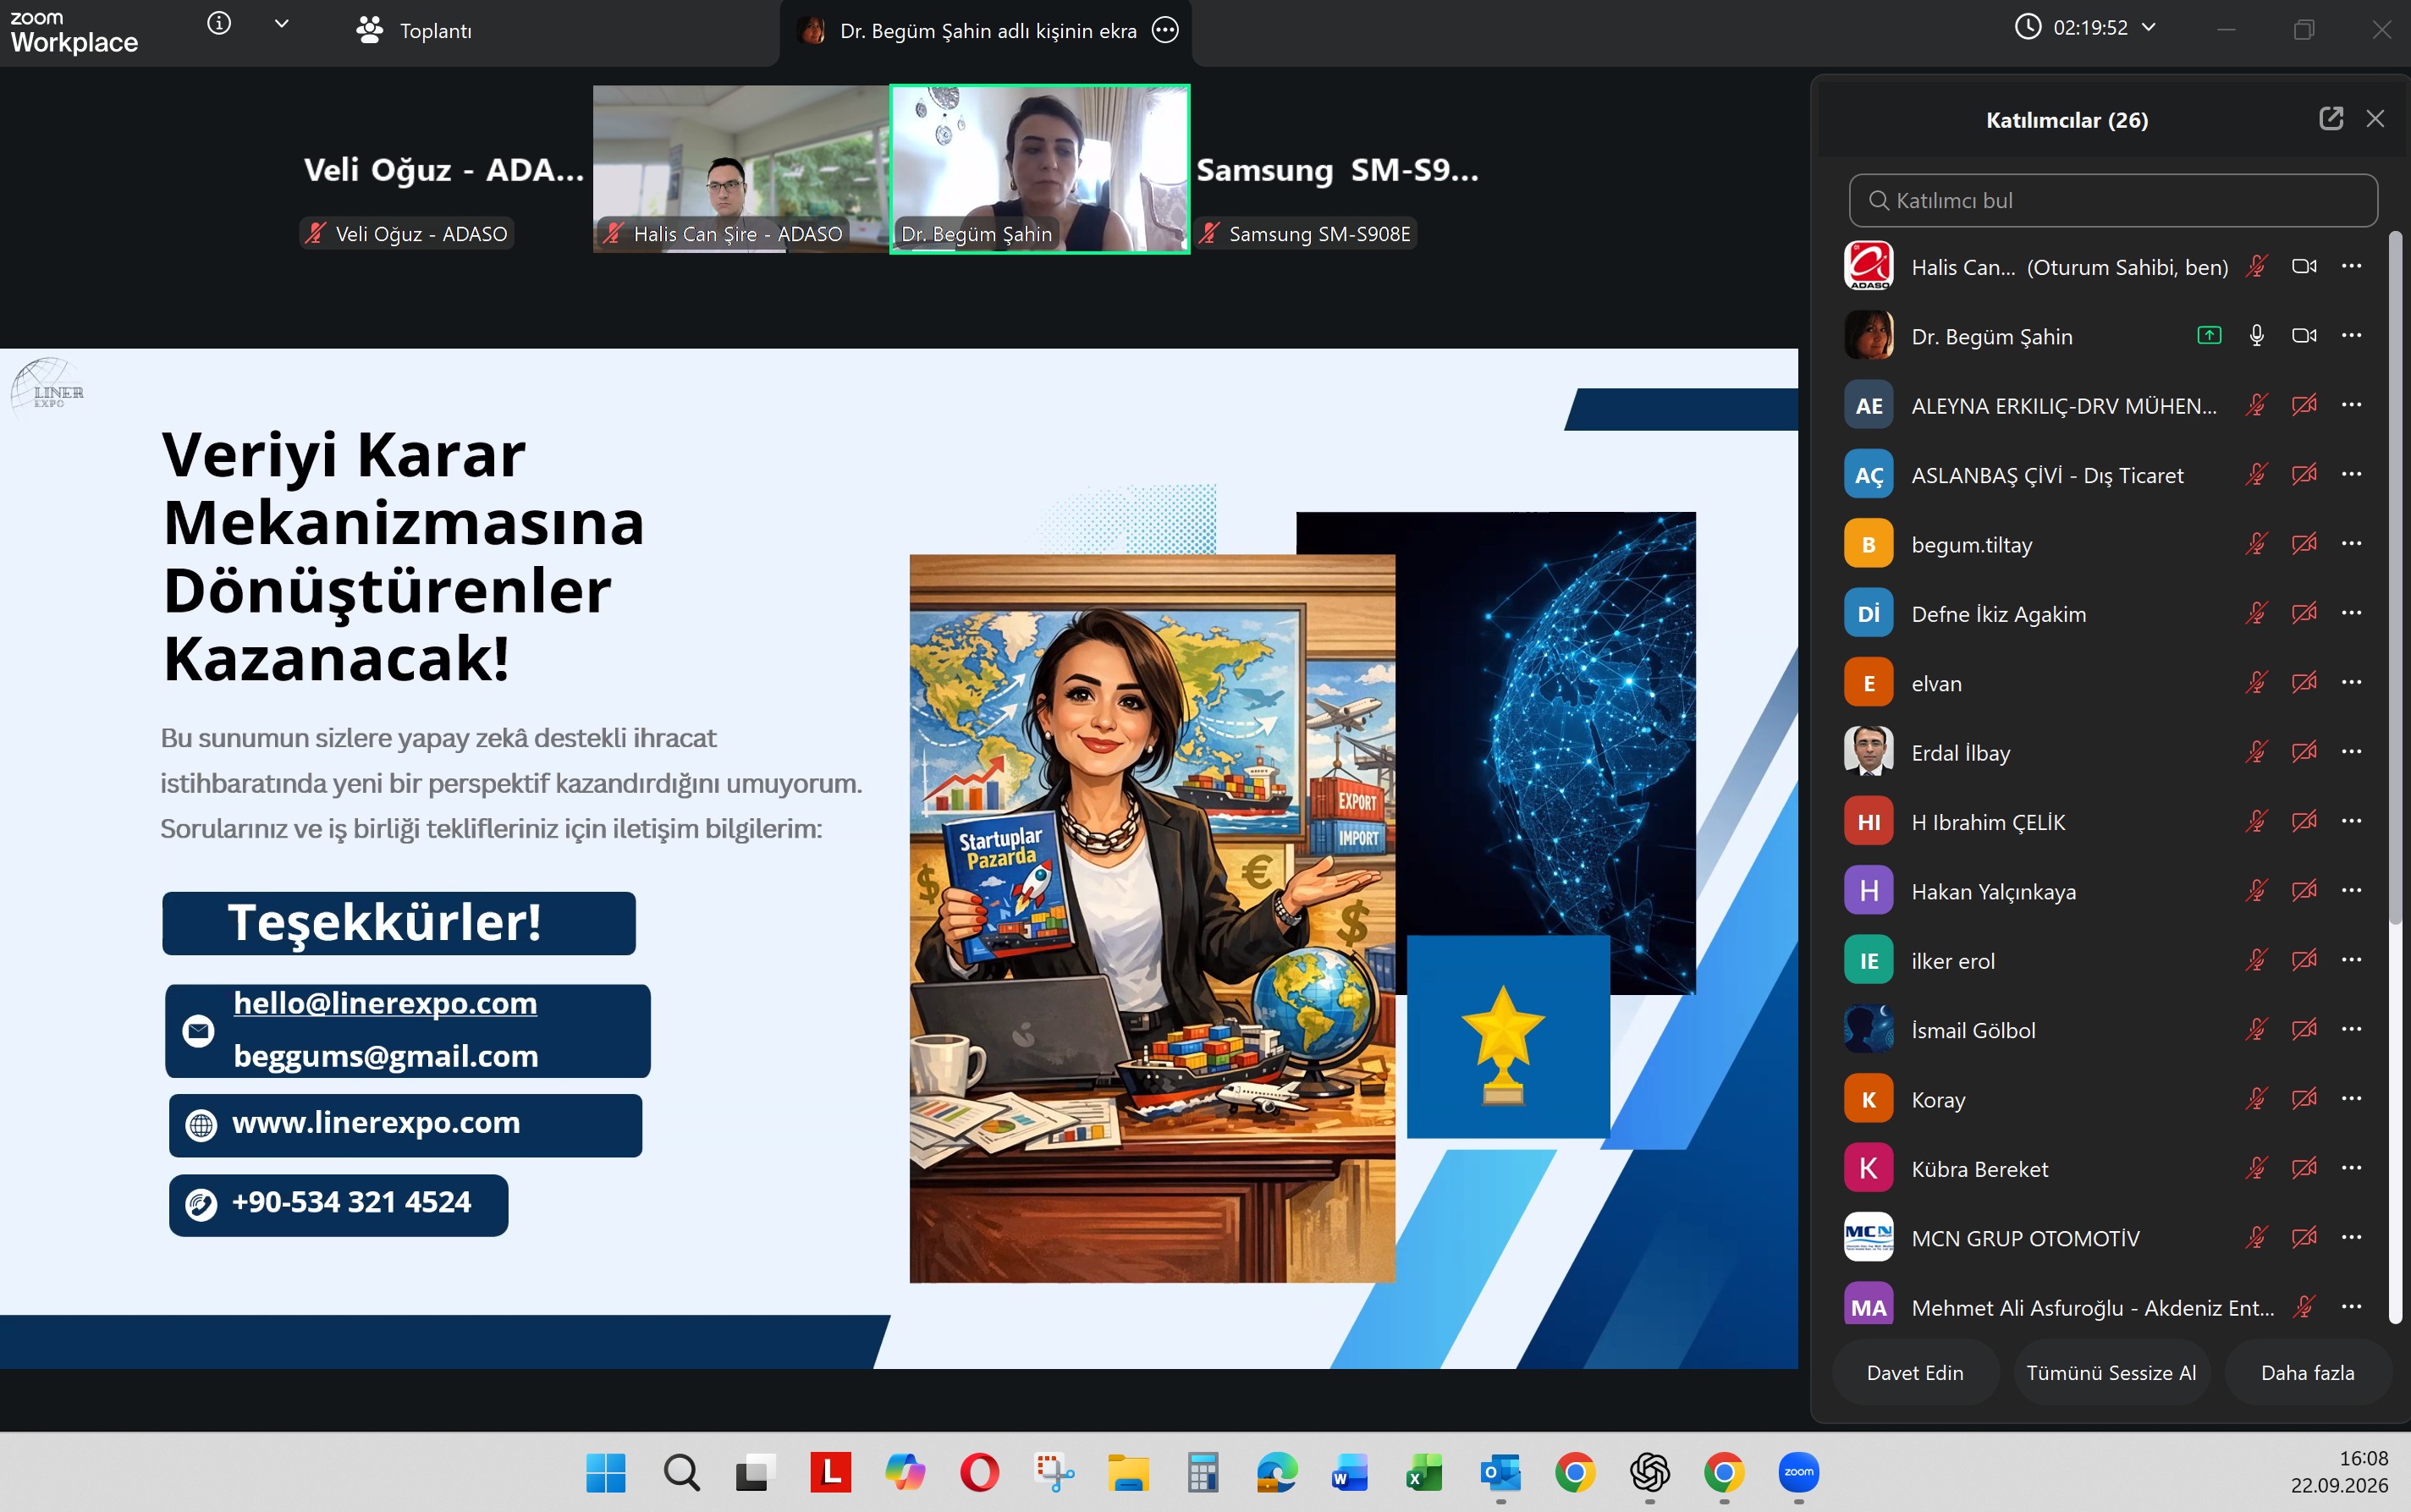The image size is (2411, 1512).
Task: Close the Katılımcılar panel
Action: [x=2375, y=119]
